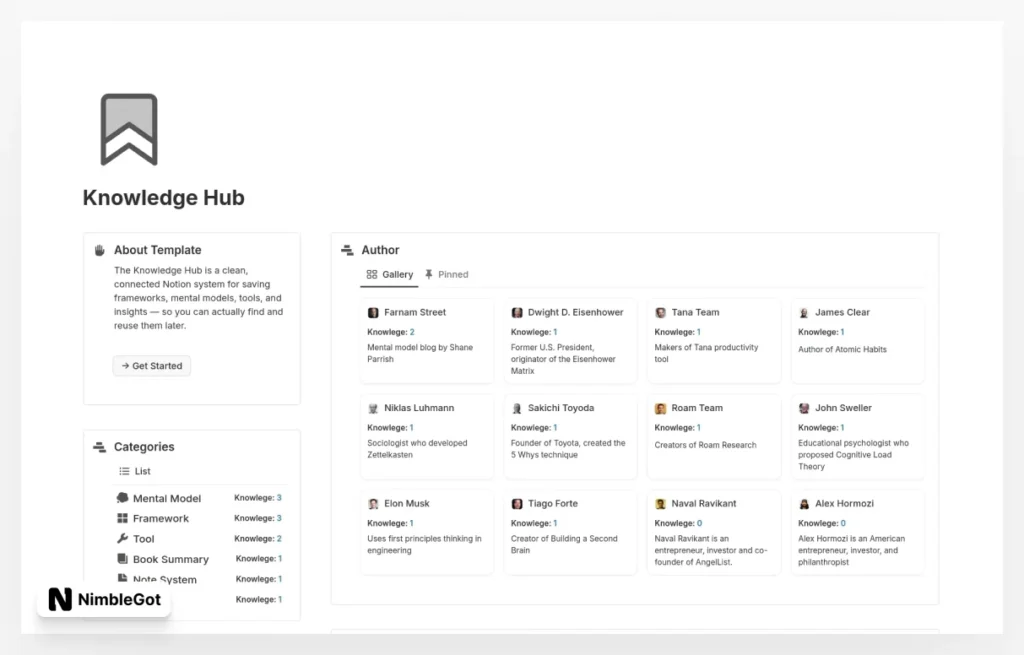The image size is (1024, 655).
Task: Click the Gallery grid icon
Action: pos(371,274)
